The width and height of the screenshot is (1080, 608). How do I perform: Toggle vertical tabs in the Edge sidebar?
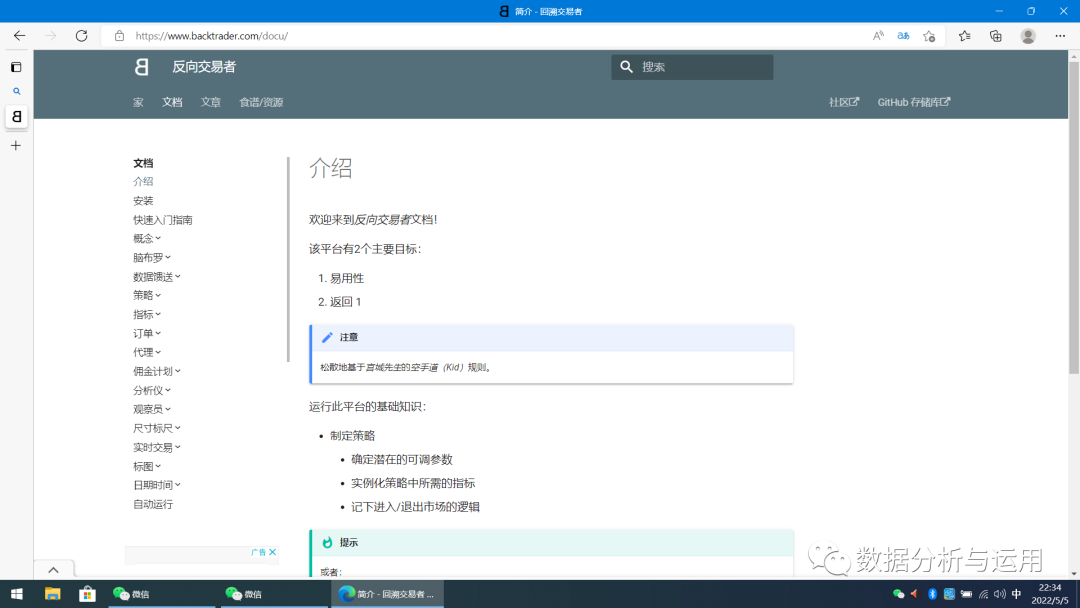tap(15, 67)
